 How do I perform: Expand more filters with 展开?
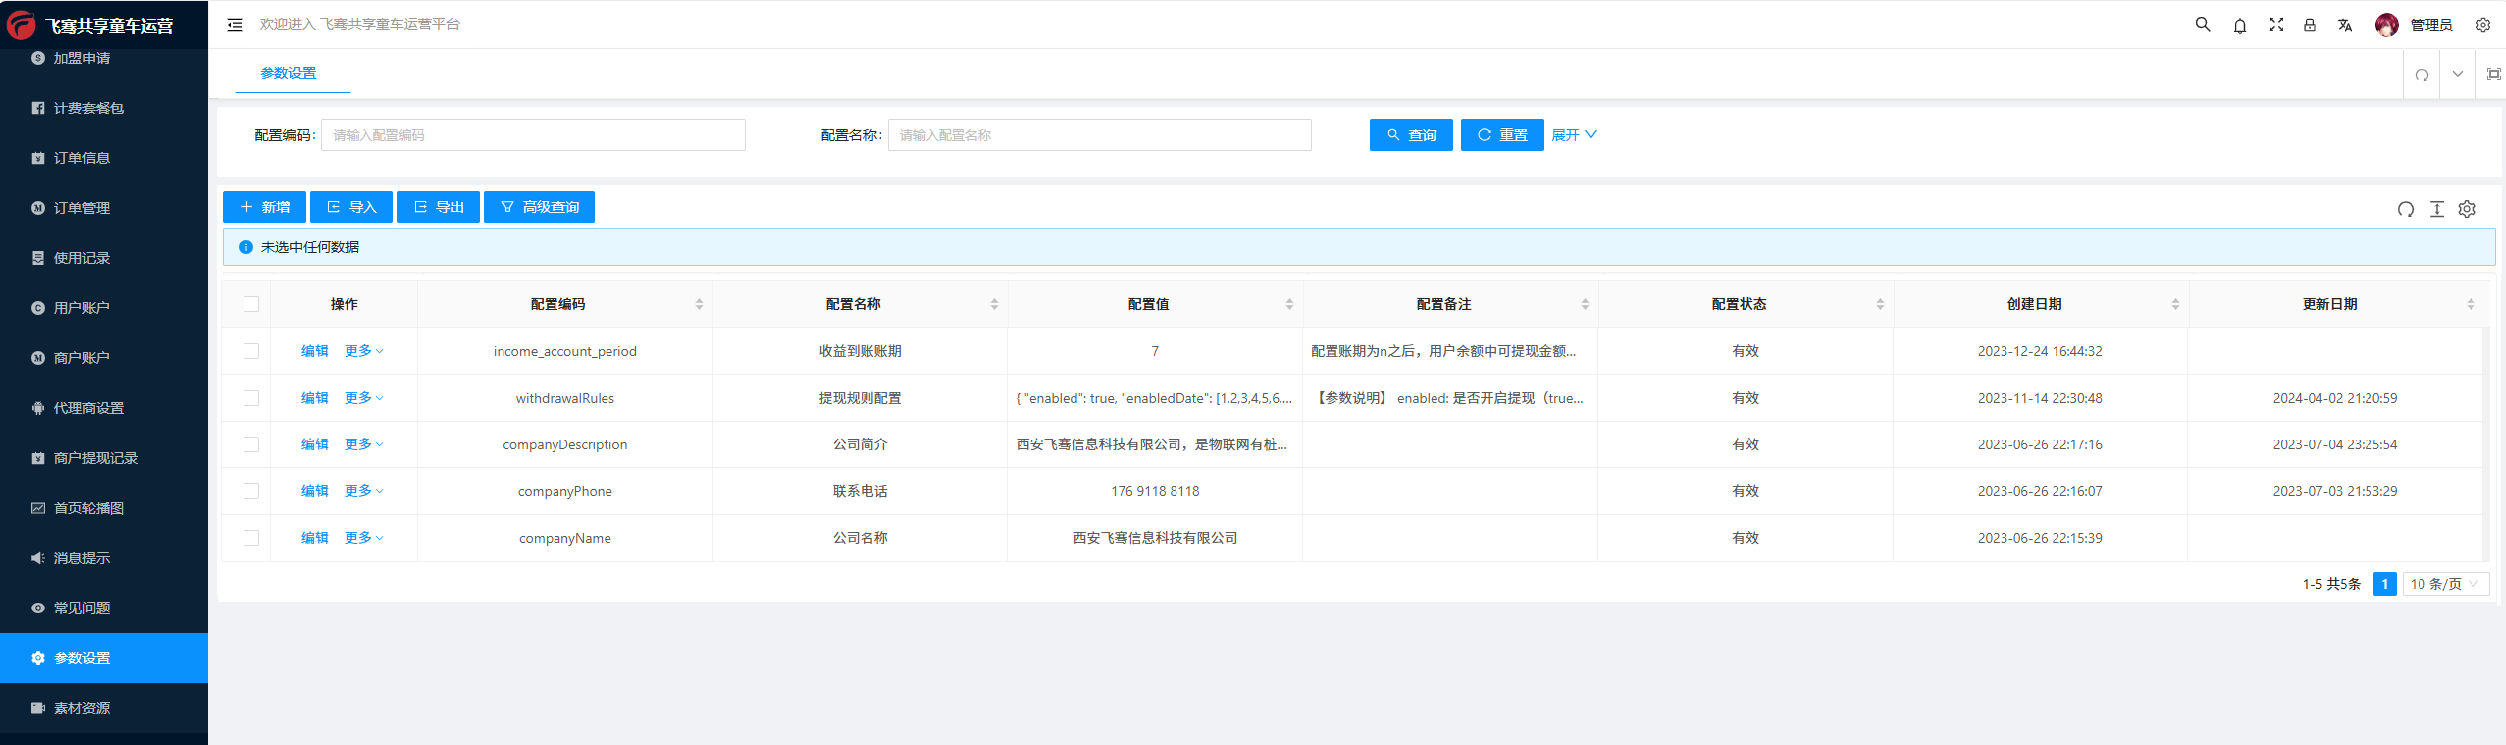click(x=1574, y=135)
